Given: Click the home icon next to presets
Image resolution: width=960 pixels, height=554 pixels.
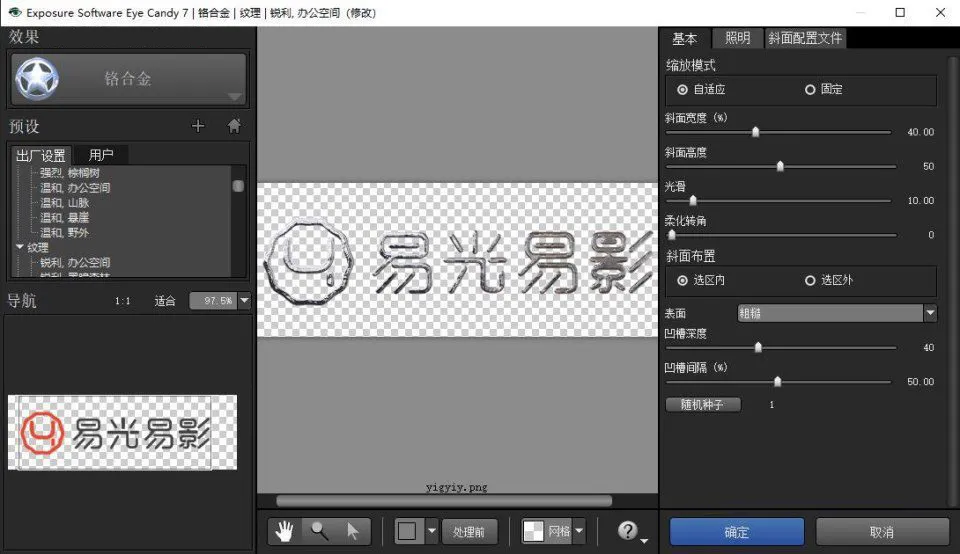Looking at the screenshot, I should pos(234,126).
